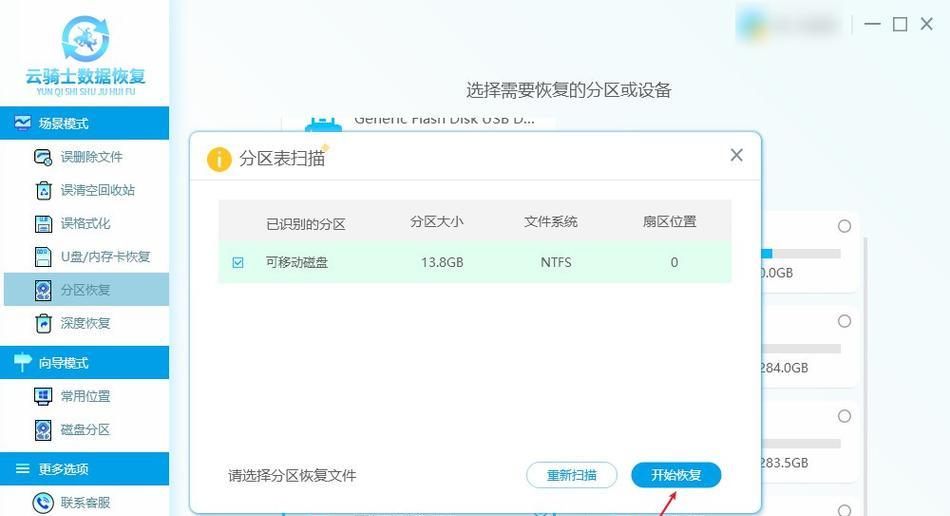
Task: Expand the 更多选项 section header
Action: tap(84, 469)
